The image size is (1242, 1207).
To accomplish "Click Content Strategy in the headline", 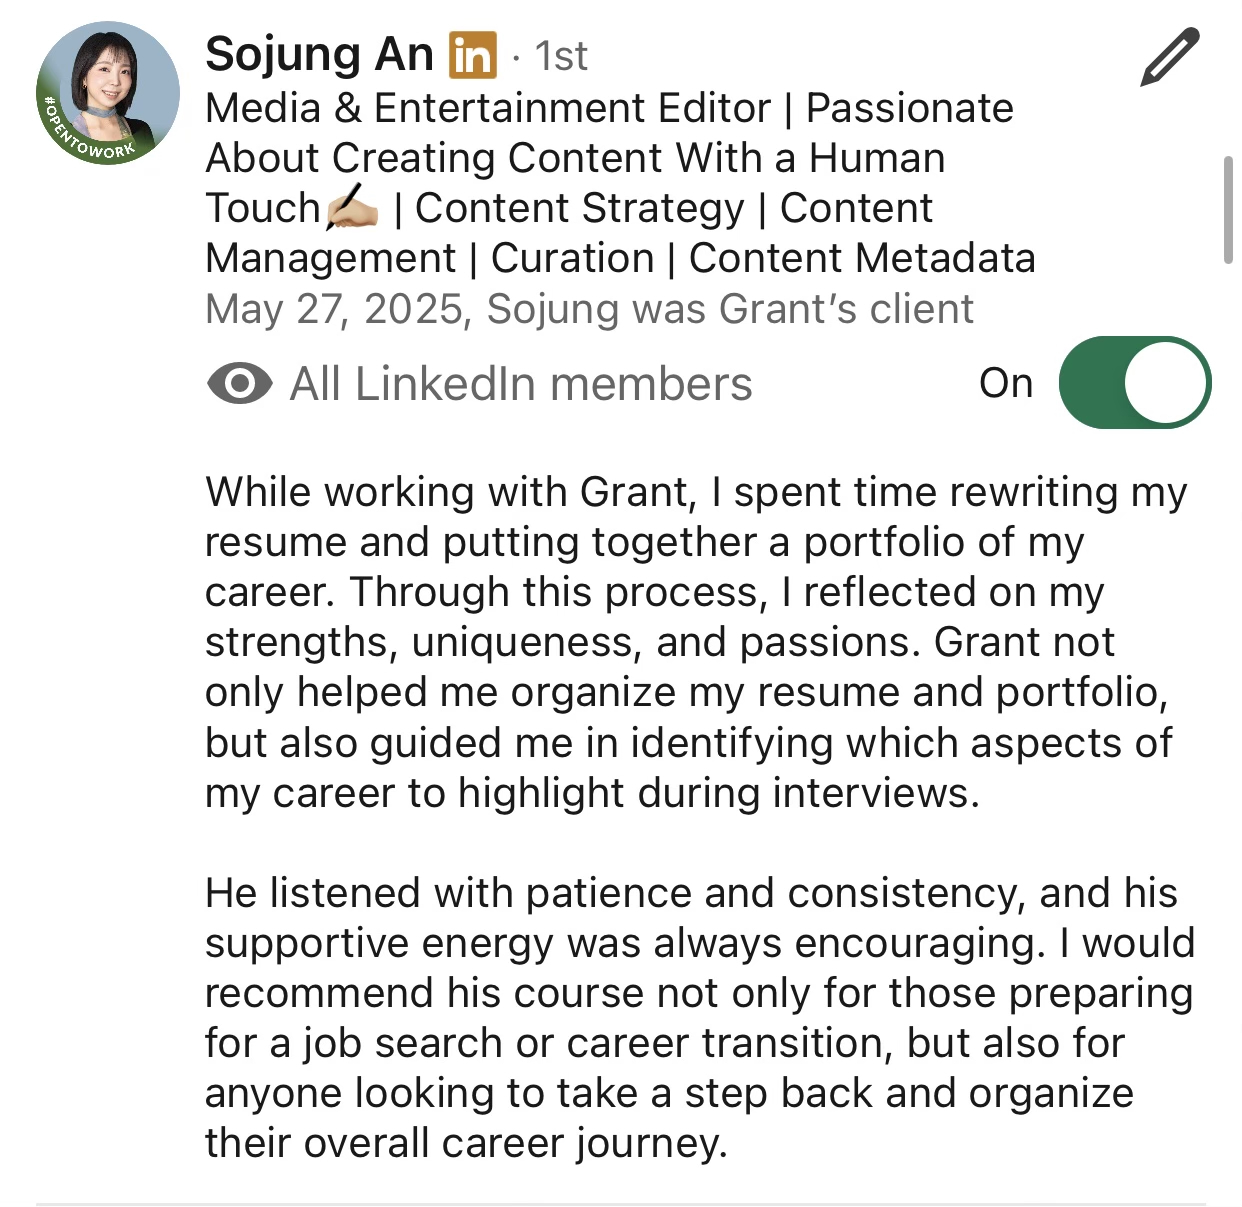I will click(579, 209).
